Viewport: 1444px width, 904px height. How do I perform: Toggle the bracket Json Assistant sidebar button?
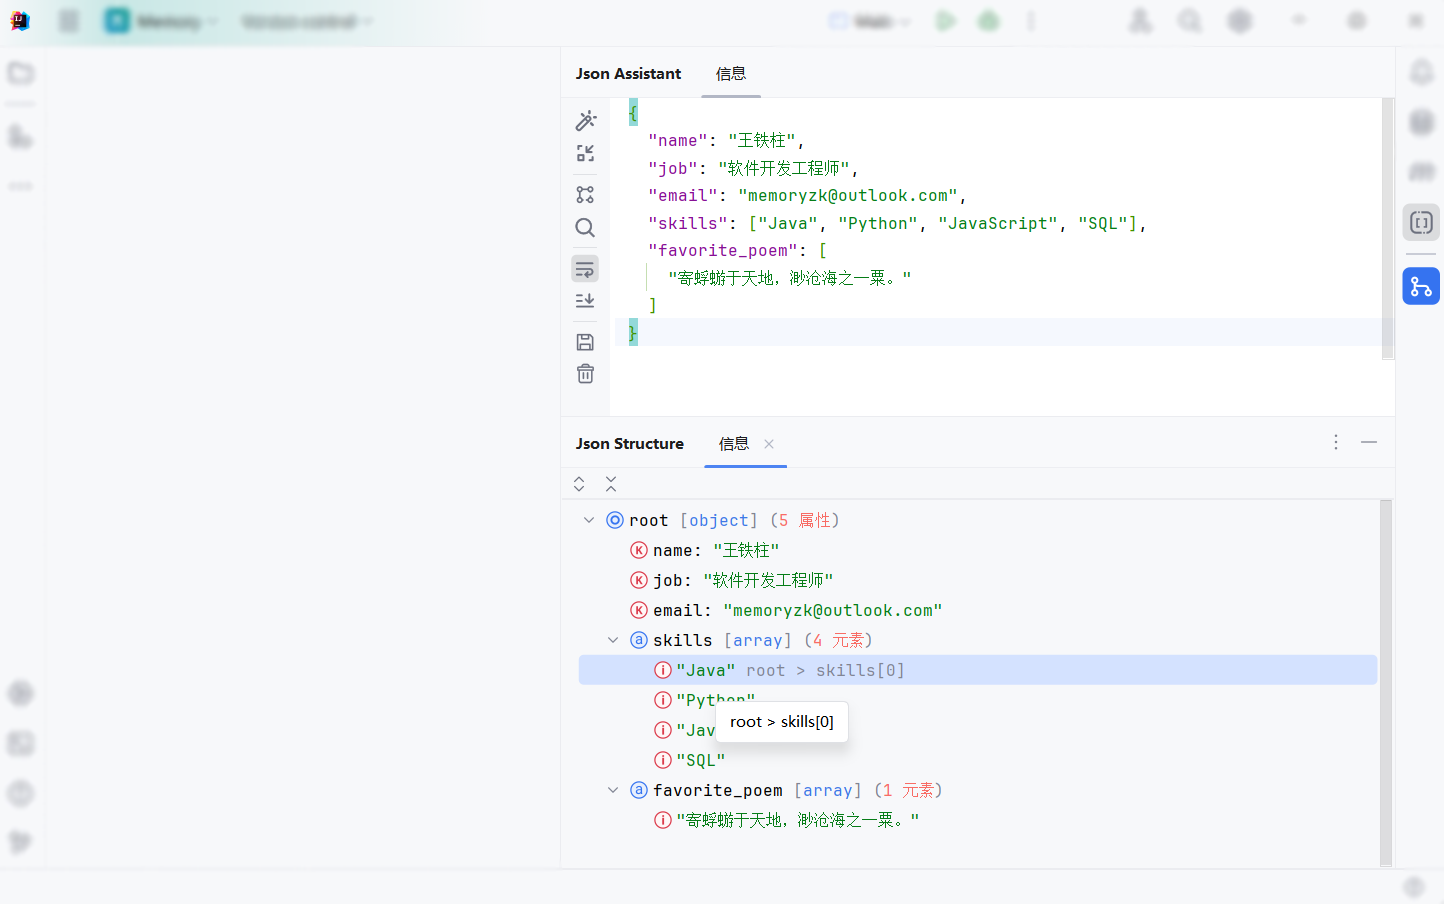(1421, 223)
